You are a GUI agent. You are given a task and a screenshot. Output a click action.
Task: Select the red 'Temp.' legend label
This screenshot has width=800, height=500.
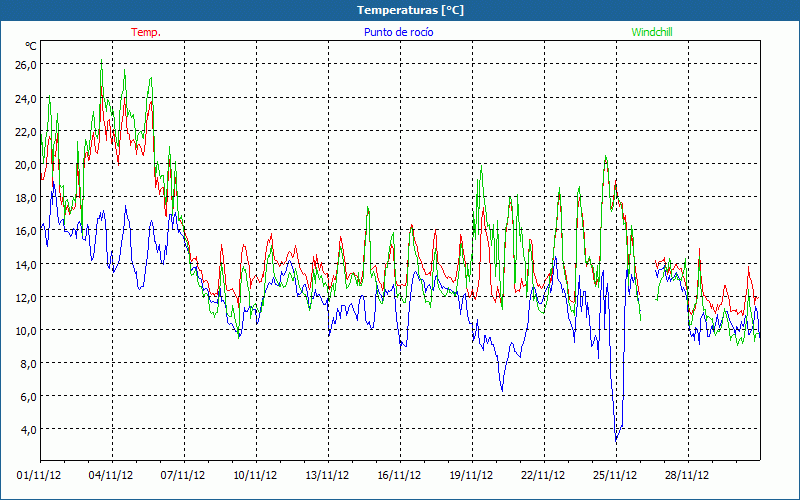pyautogui.click(x=146, y=32)
